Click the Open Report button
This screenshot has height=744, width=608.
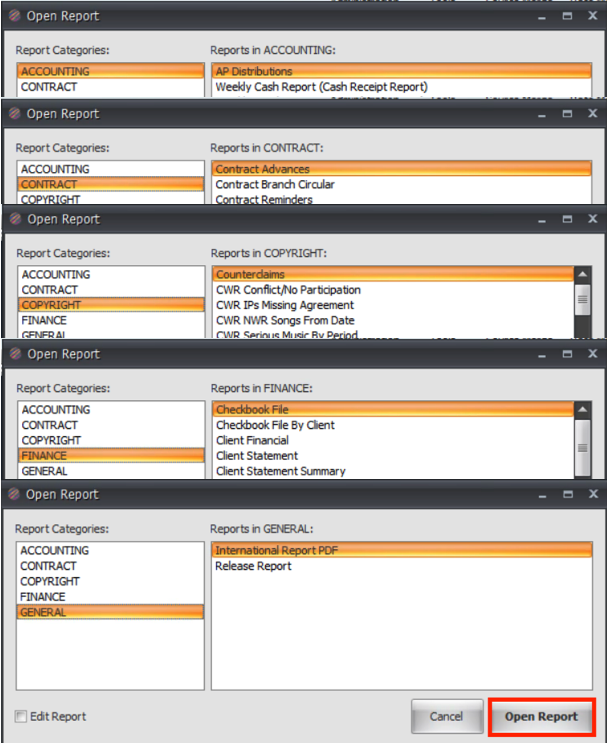point(541,717)
